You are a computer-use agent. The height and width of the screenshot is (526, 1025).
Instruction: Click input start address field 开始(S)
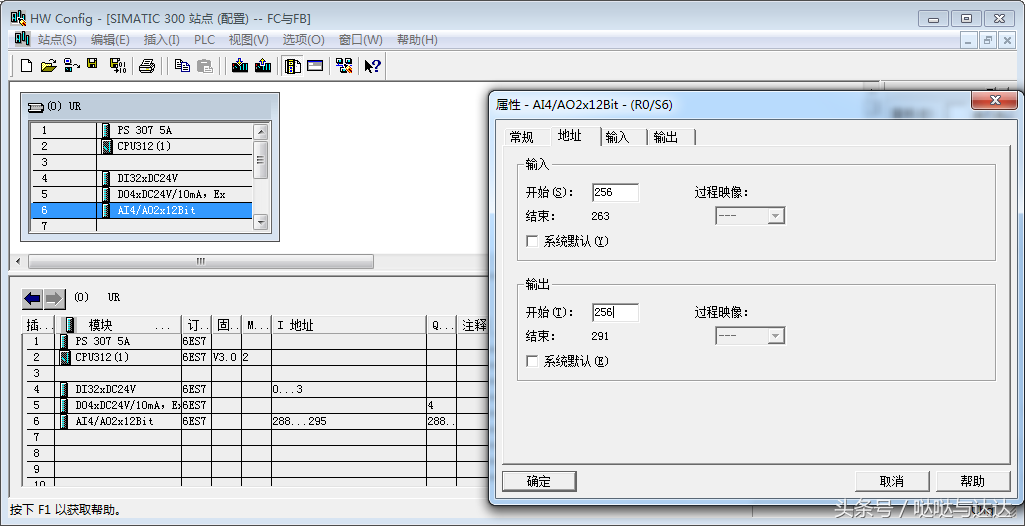coord(615,193)
